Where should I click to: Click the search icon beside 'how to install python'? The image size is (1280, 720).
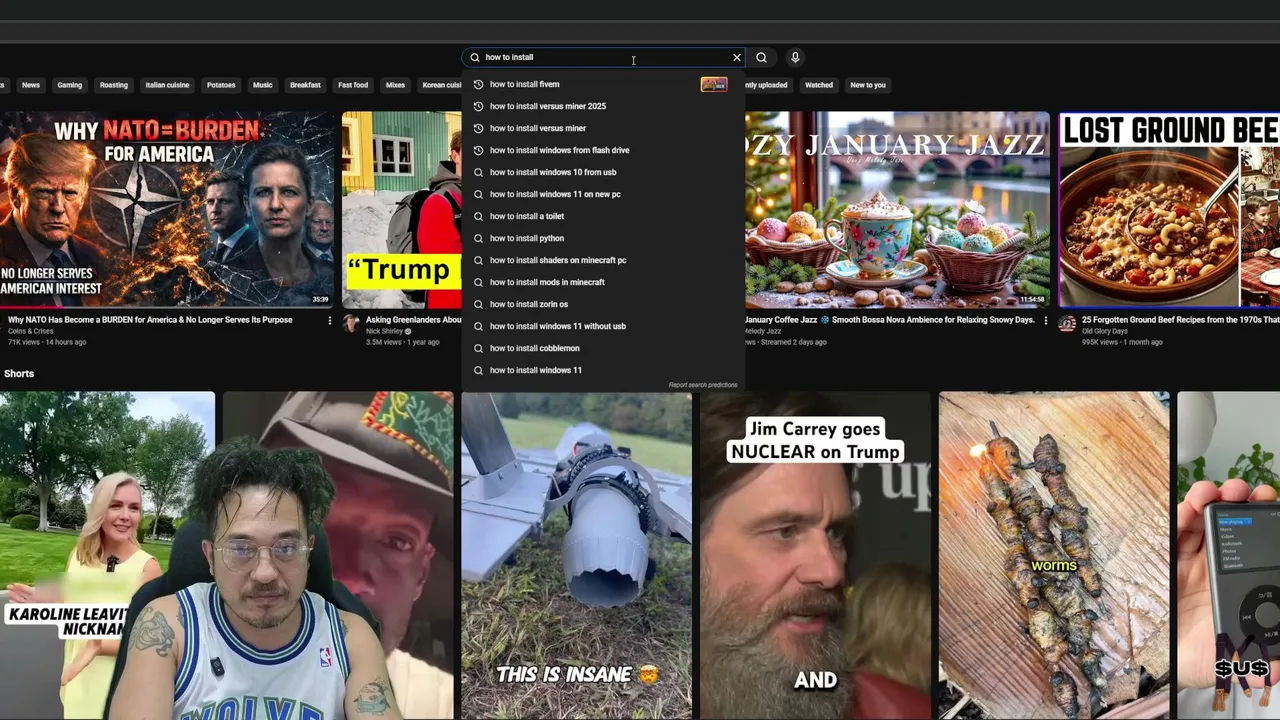point(478,238)
